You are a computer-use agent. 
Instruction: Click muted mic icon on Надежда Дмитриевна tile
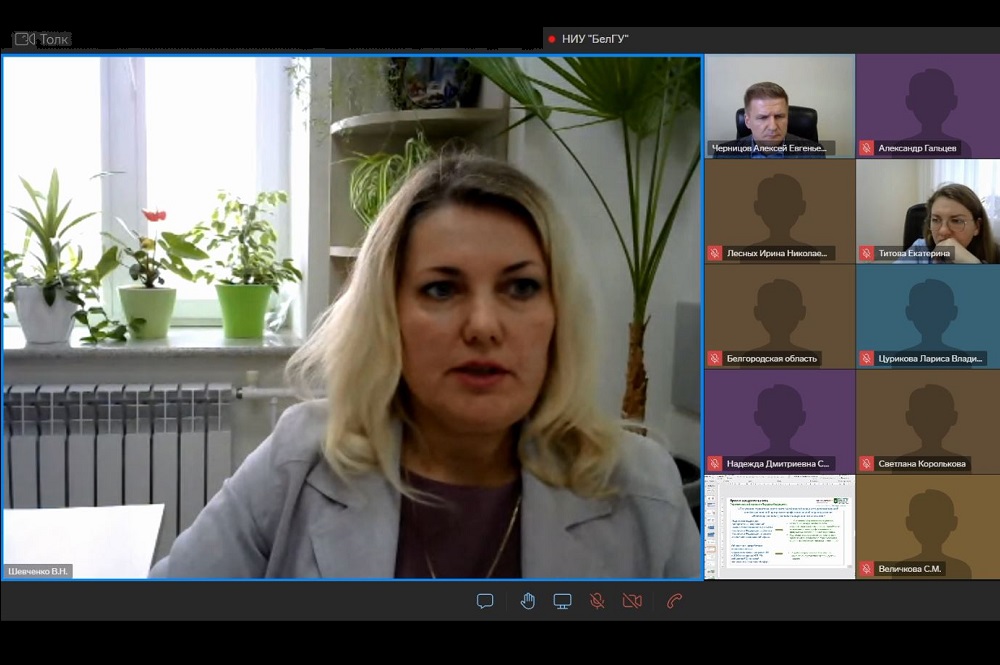[x=715, y=464]
